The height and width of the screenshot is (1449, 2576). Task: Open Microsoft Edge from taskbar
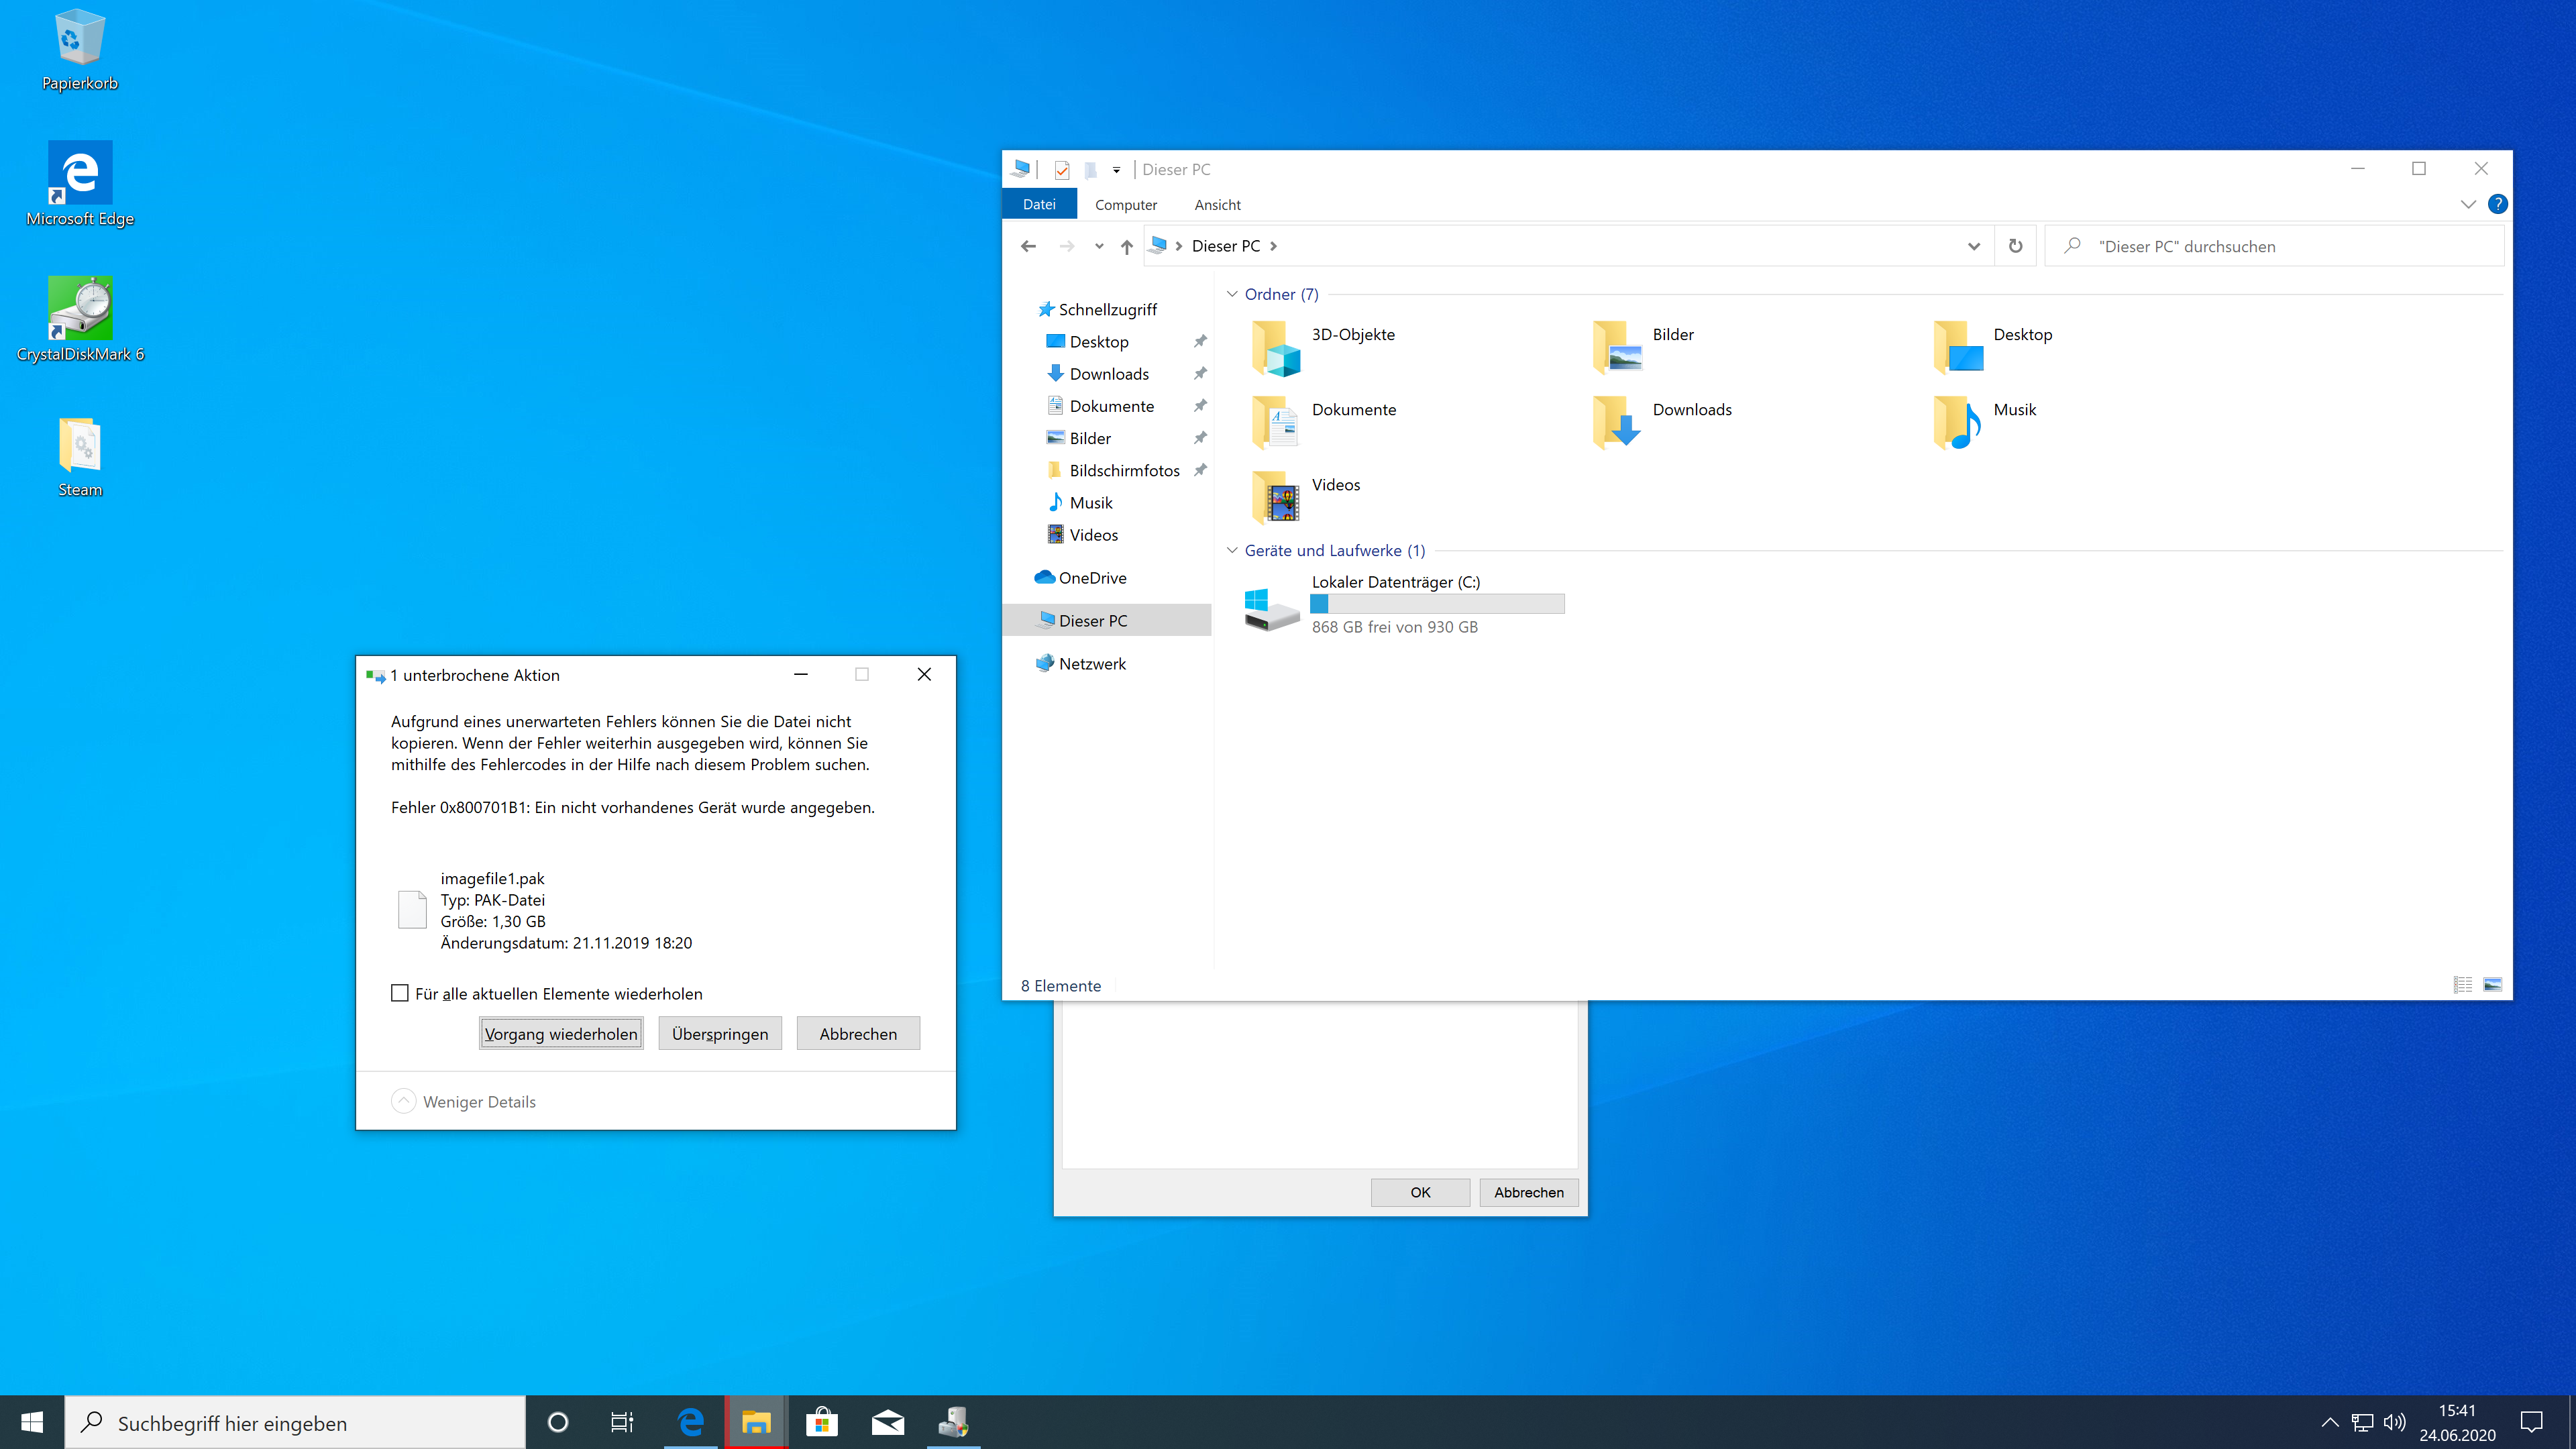pos(690,1422)
